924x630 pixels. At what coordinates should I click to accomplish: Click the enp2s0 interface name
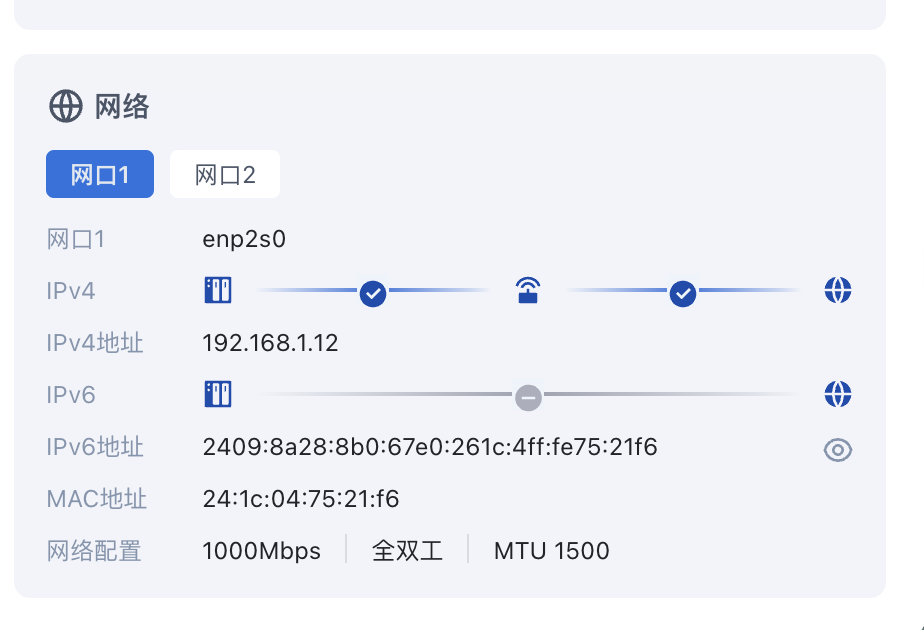pos(244,240)
